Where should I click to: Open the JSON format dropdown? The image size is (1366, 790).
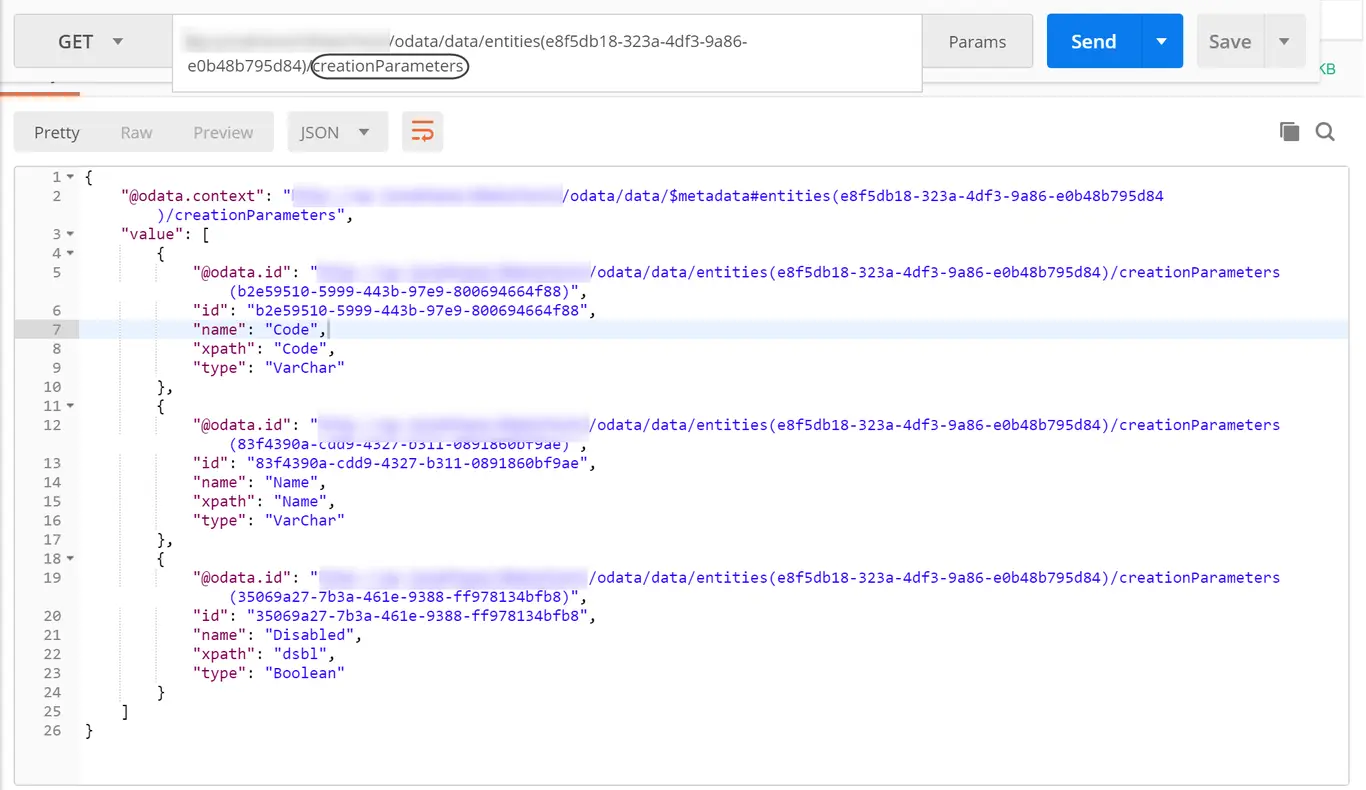coord(337,132)
